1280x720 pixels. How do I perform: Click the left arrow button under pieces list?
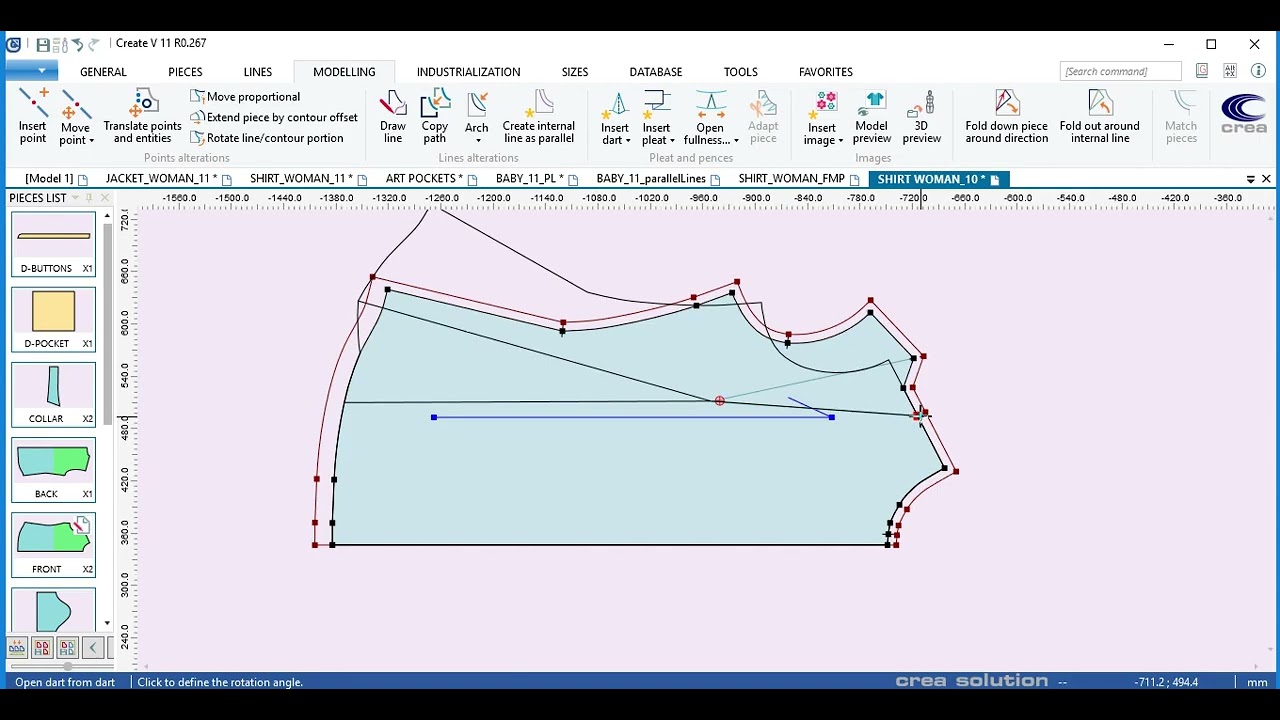(93, 647)
